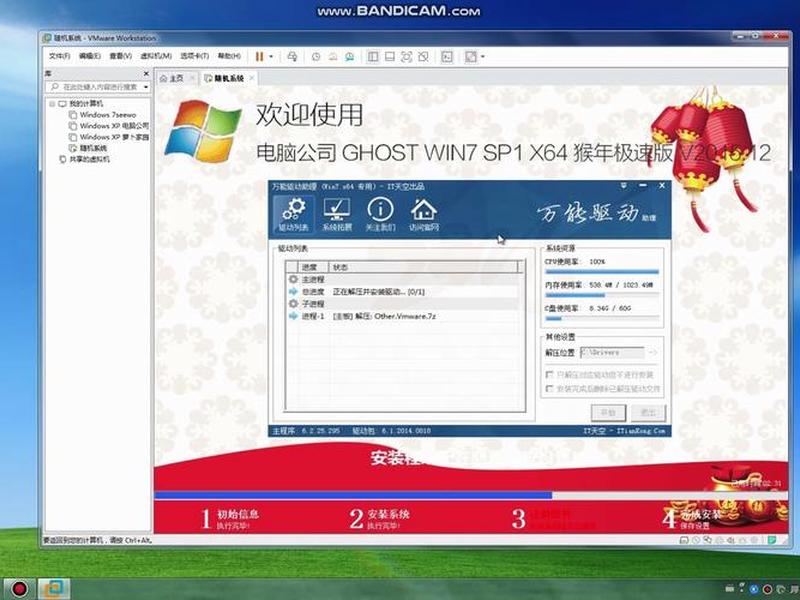Toggle delete extracted drivers after install checkbox
Viewport: 800px width, 600px height.
pos(549,389)
